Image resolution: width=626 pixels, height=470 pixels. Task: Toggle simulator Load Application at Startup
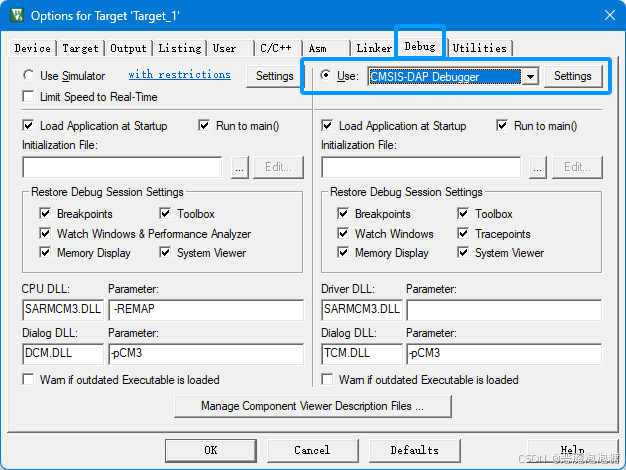click(28, 125)
